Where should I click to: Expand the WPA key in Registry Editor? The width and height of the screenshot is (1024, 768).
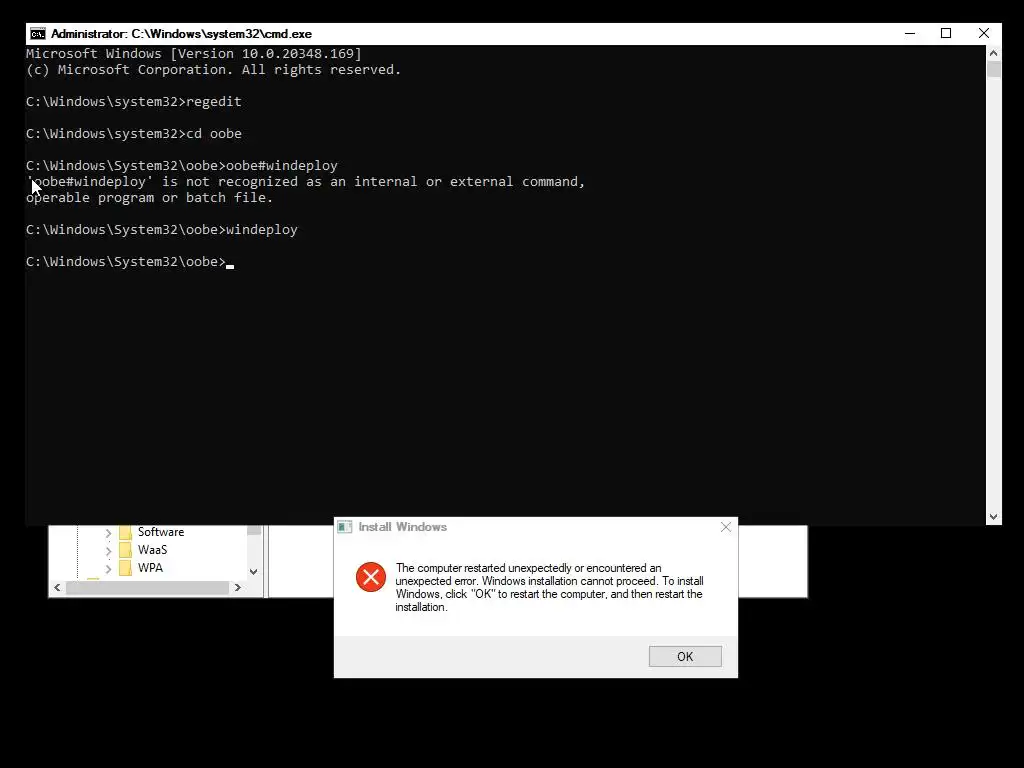[108, 569]
